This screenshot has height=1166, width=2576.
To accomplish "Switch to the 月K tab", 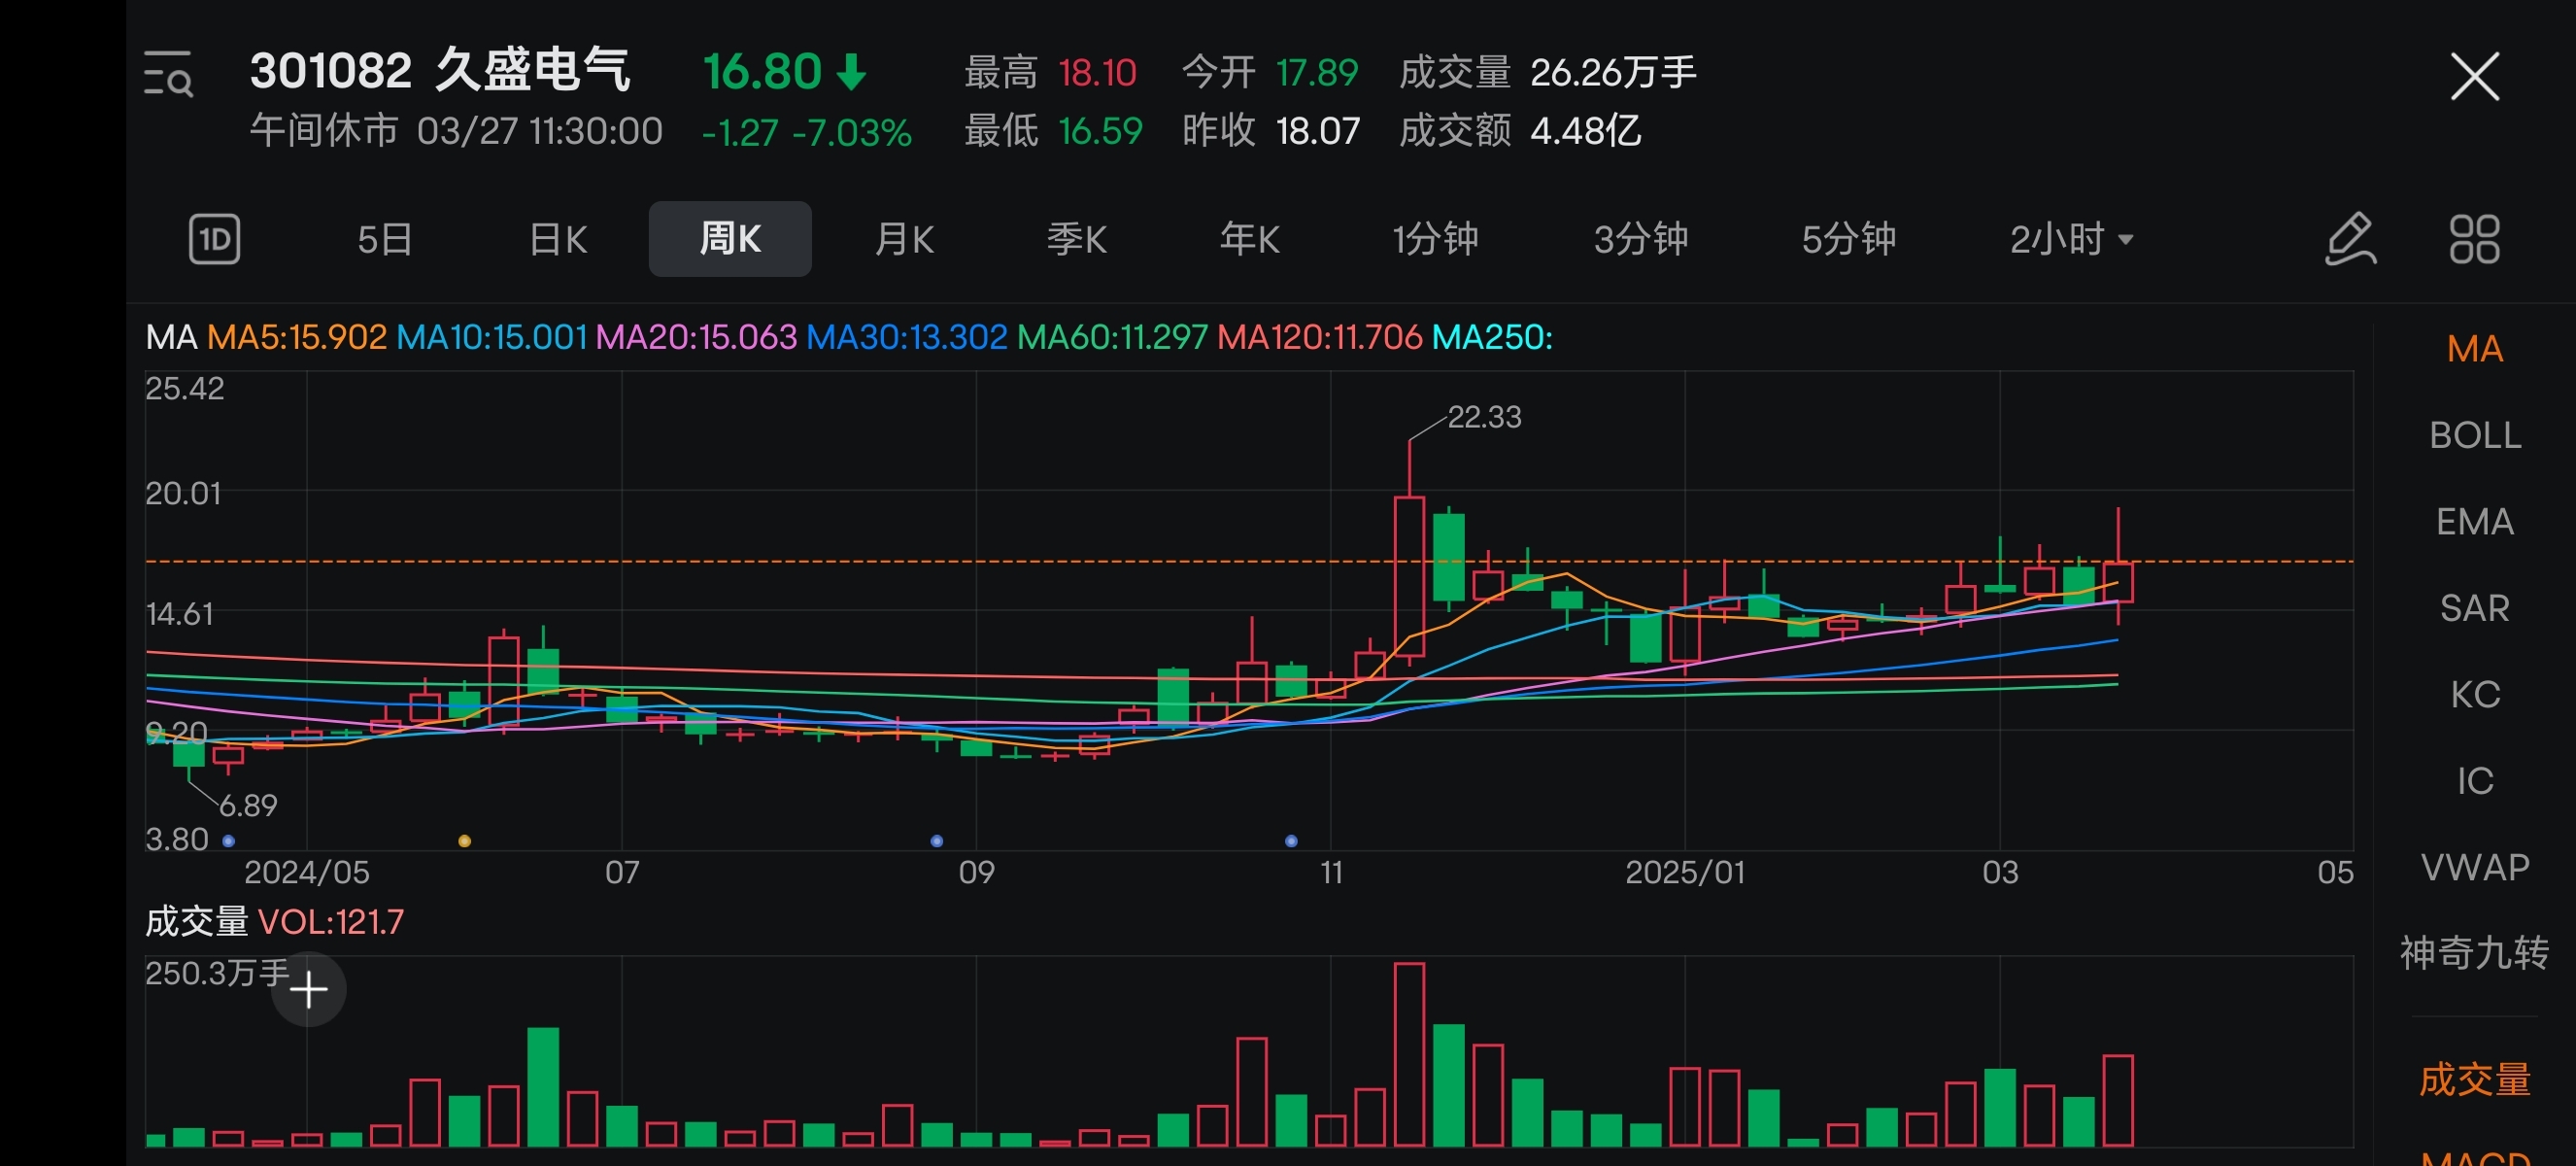I will coord(904,239).
